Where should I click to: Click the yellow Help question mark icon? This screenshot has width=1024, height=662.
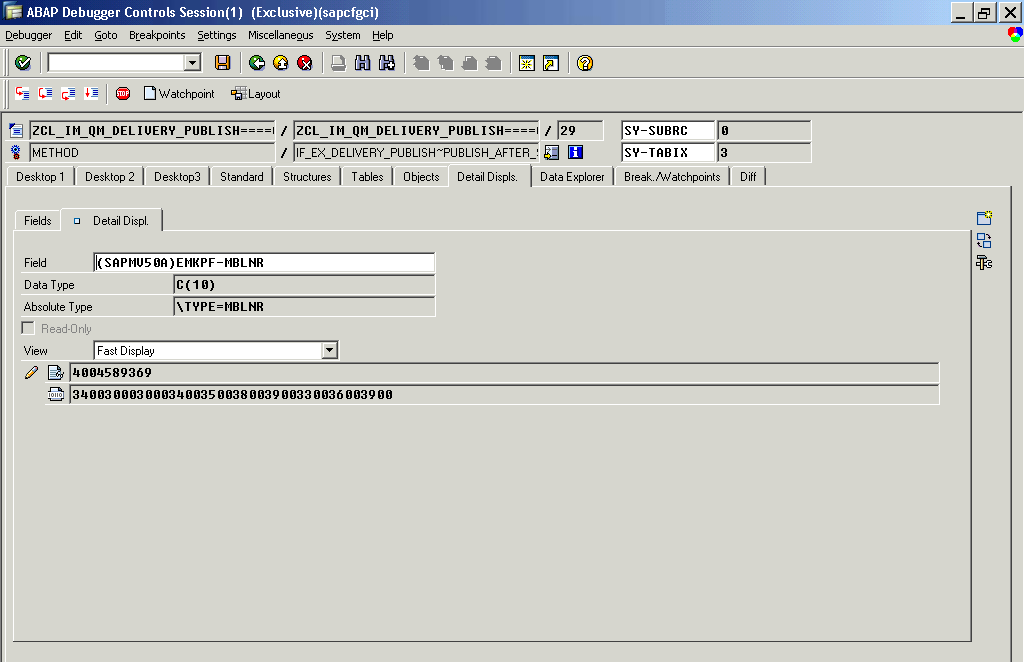pyautogui.click(x=585, y=63)
